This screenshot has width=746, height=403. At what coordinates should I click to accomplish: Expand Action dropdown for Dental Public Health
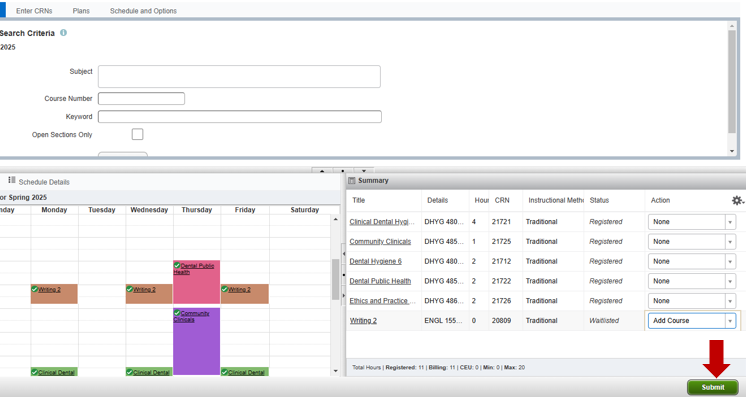(730, 281)
